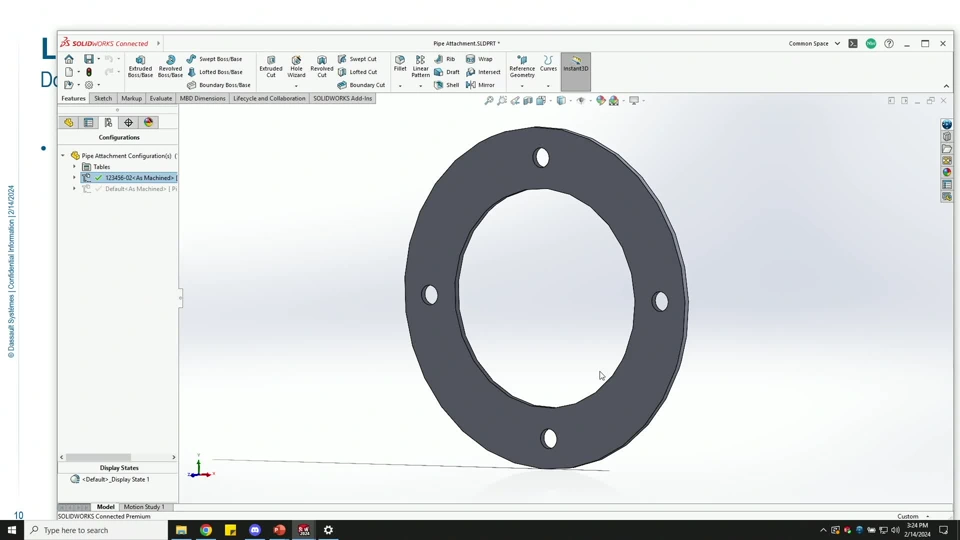Select the Shell tool

[446, 85]
